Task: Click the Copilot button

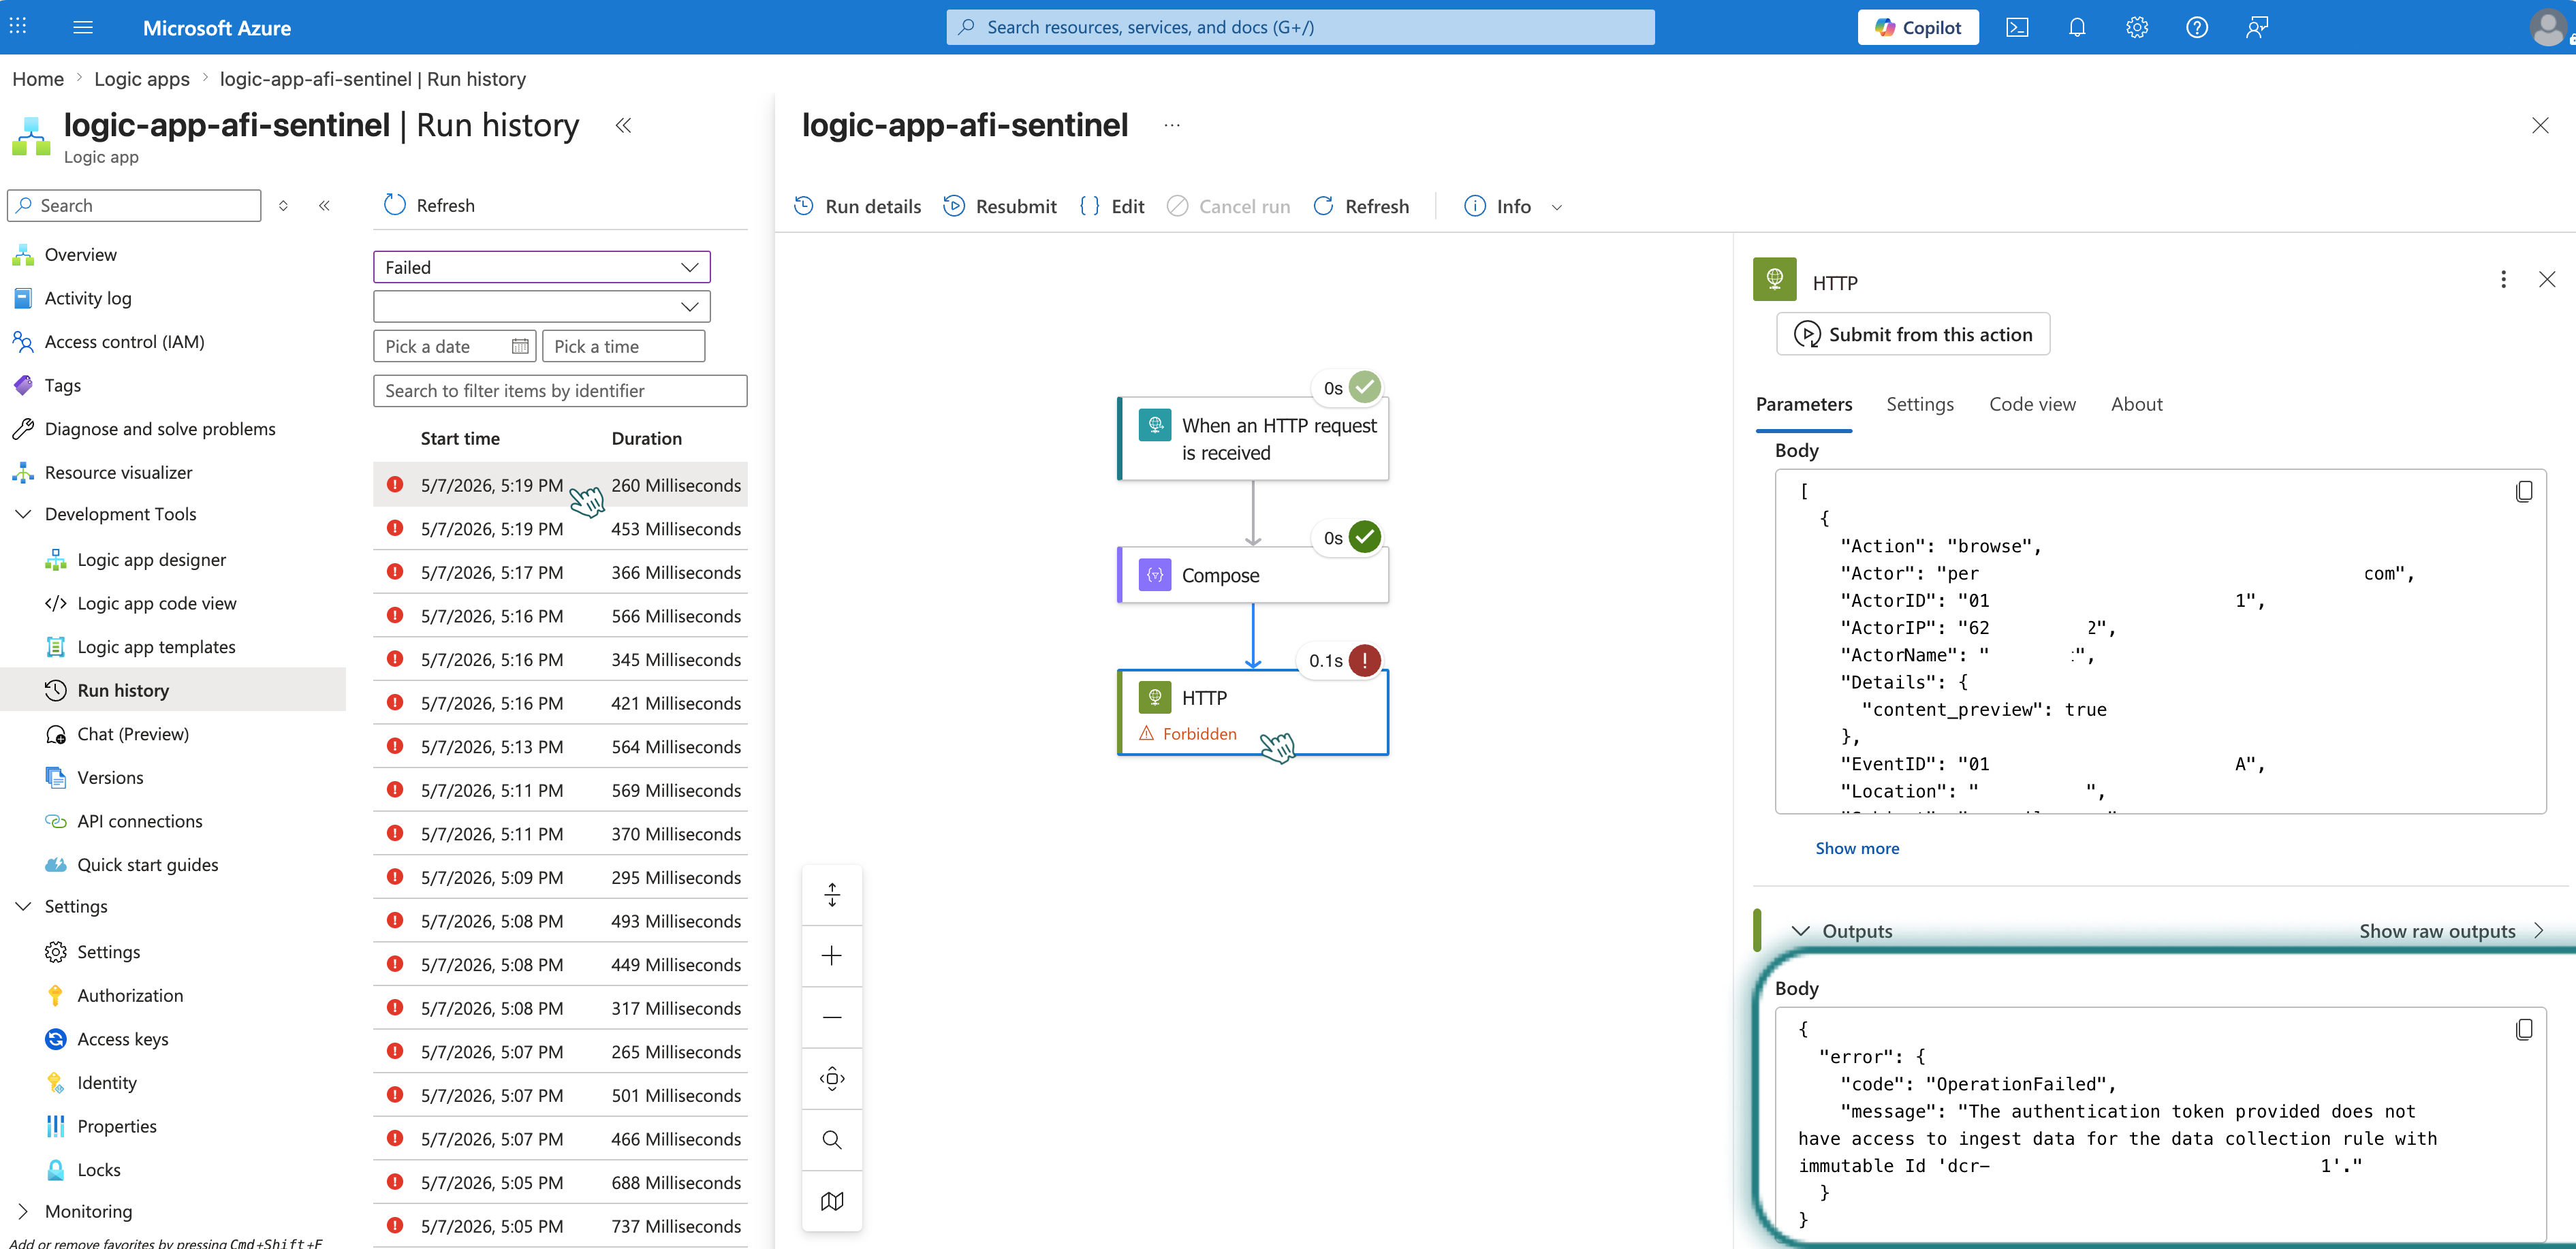Action: coord(1917,27)
